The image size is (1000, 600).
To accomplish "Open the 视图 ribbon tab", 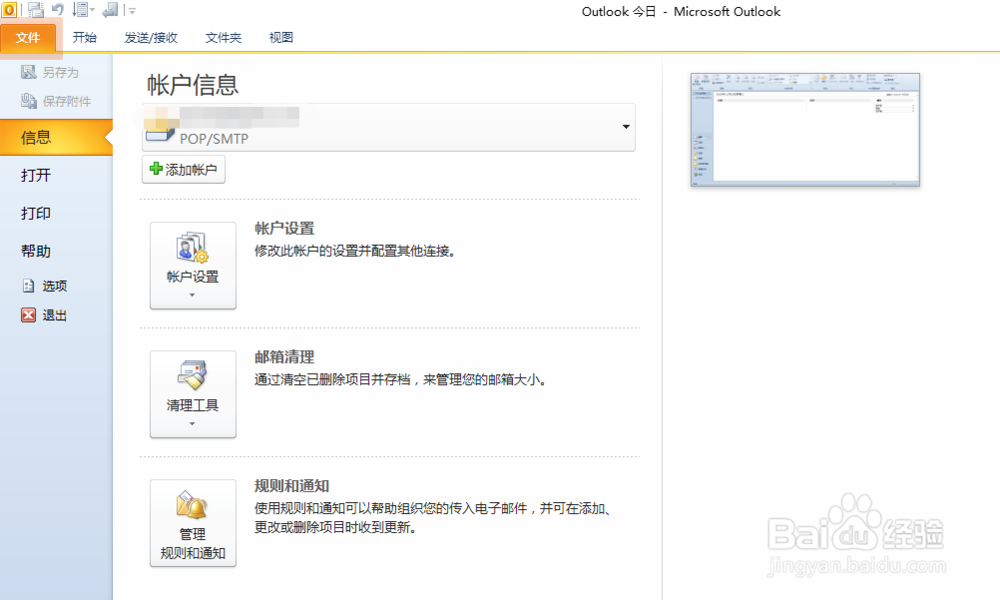I will point(281,38).
